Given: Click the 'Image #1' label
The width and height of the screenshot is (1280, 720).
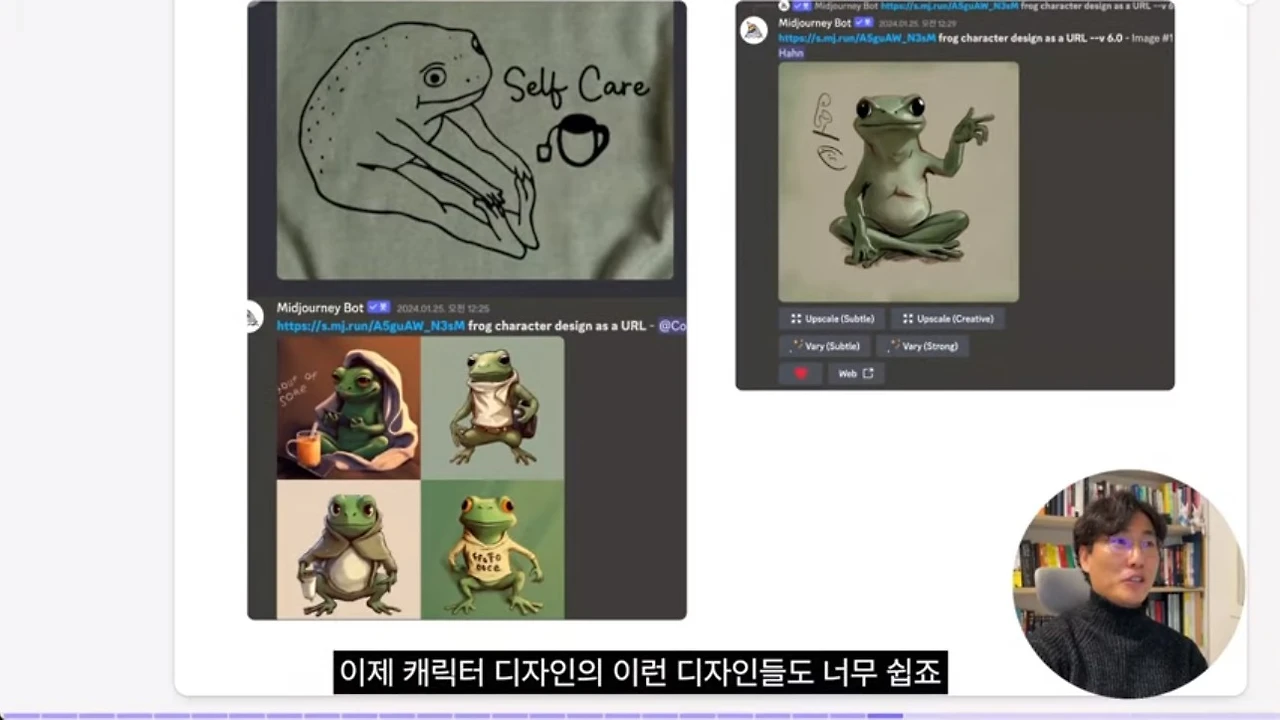Looking at the screenshot, I should click(1152, 37).
